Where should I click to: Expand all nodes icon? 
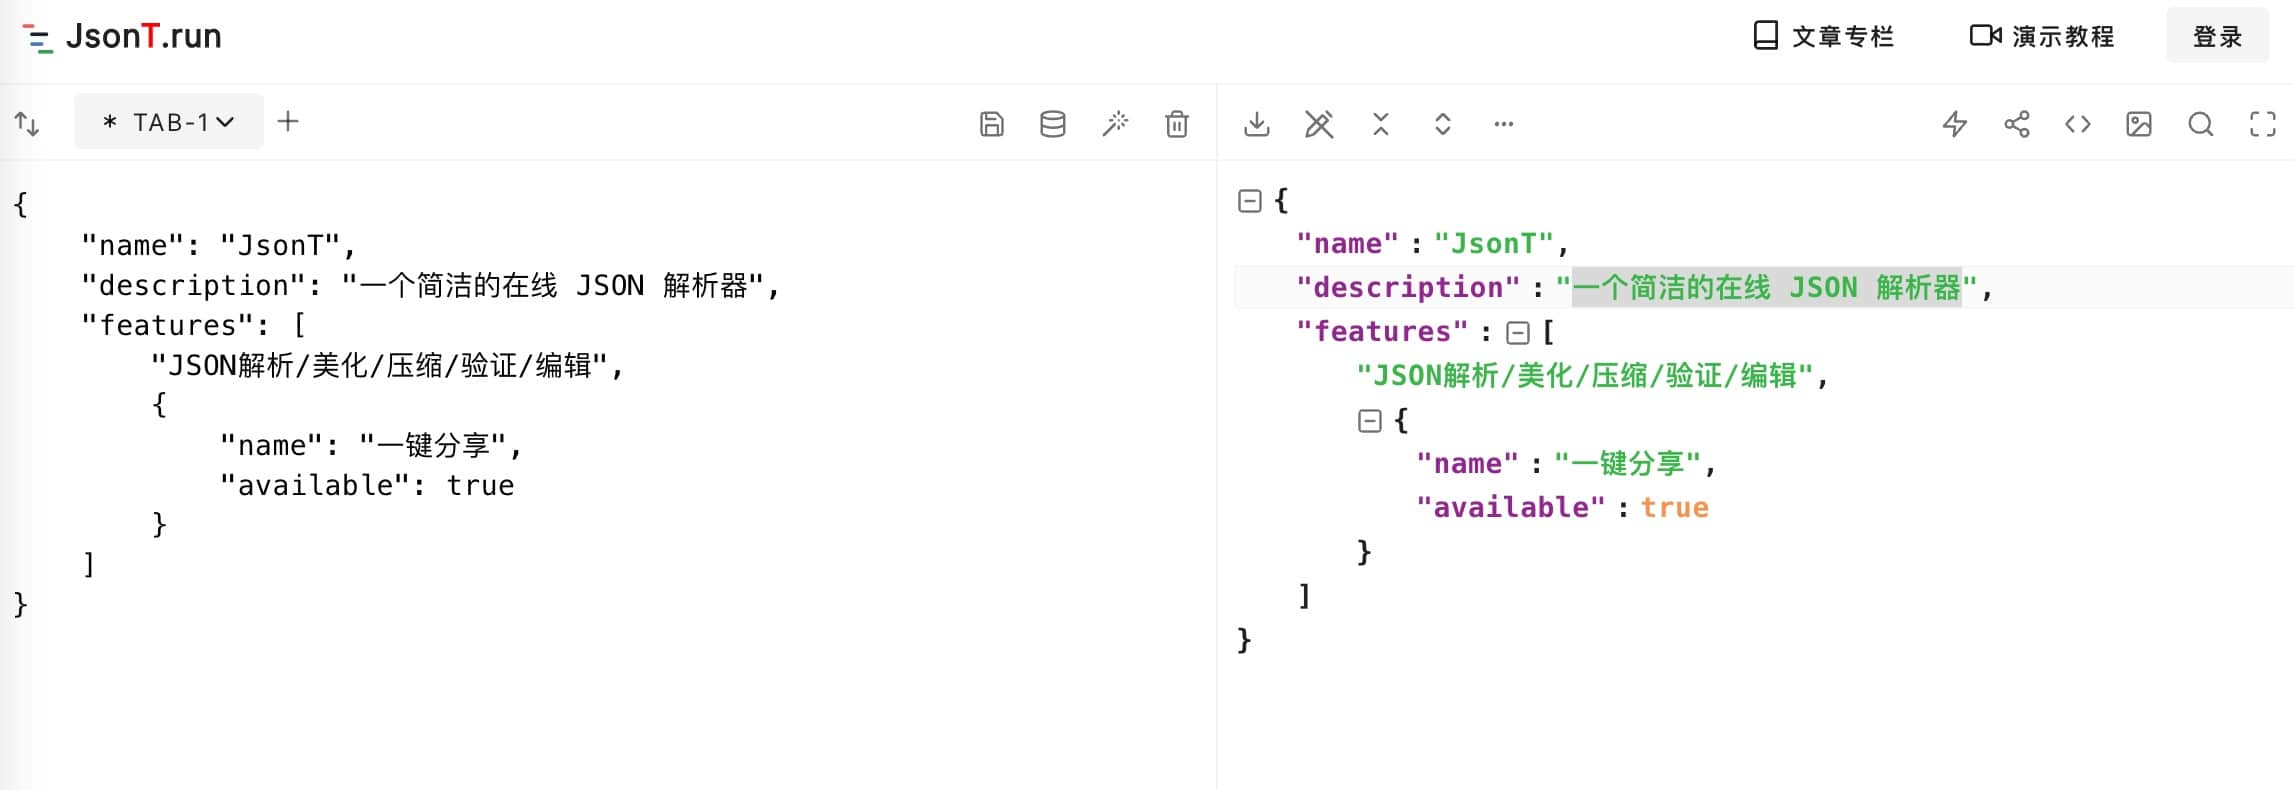tap(1443, 124)
